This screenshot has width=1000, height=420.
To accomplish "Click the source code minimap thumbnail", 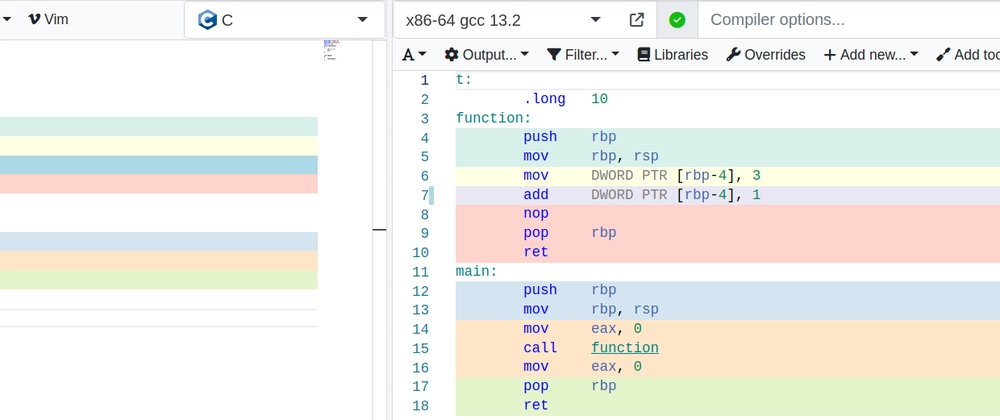I will tap(330, 50).
